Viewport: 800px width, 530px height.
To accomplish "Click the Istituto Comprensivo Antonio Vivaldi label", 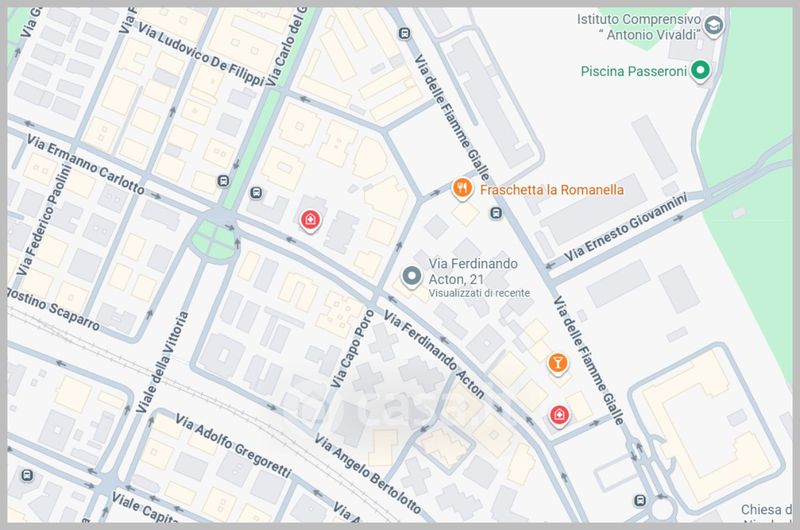I will click(x=639, y=27).
